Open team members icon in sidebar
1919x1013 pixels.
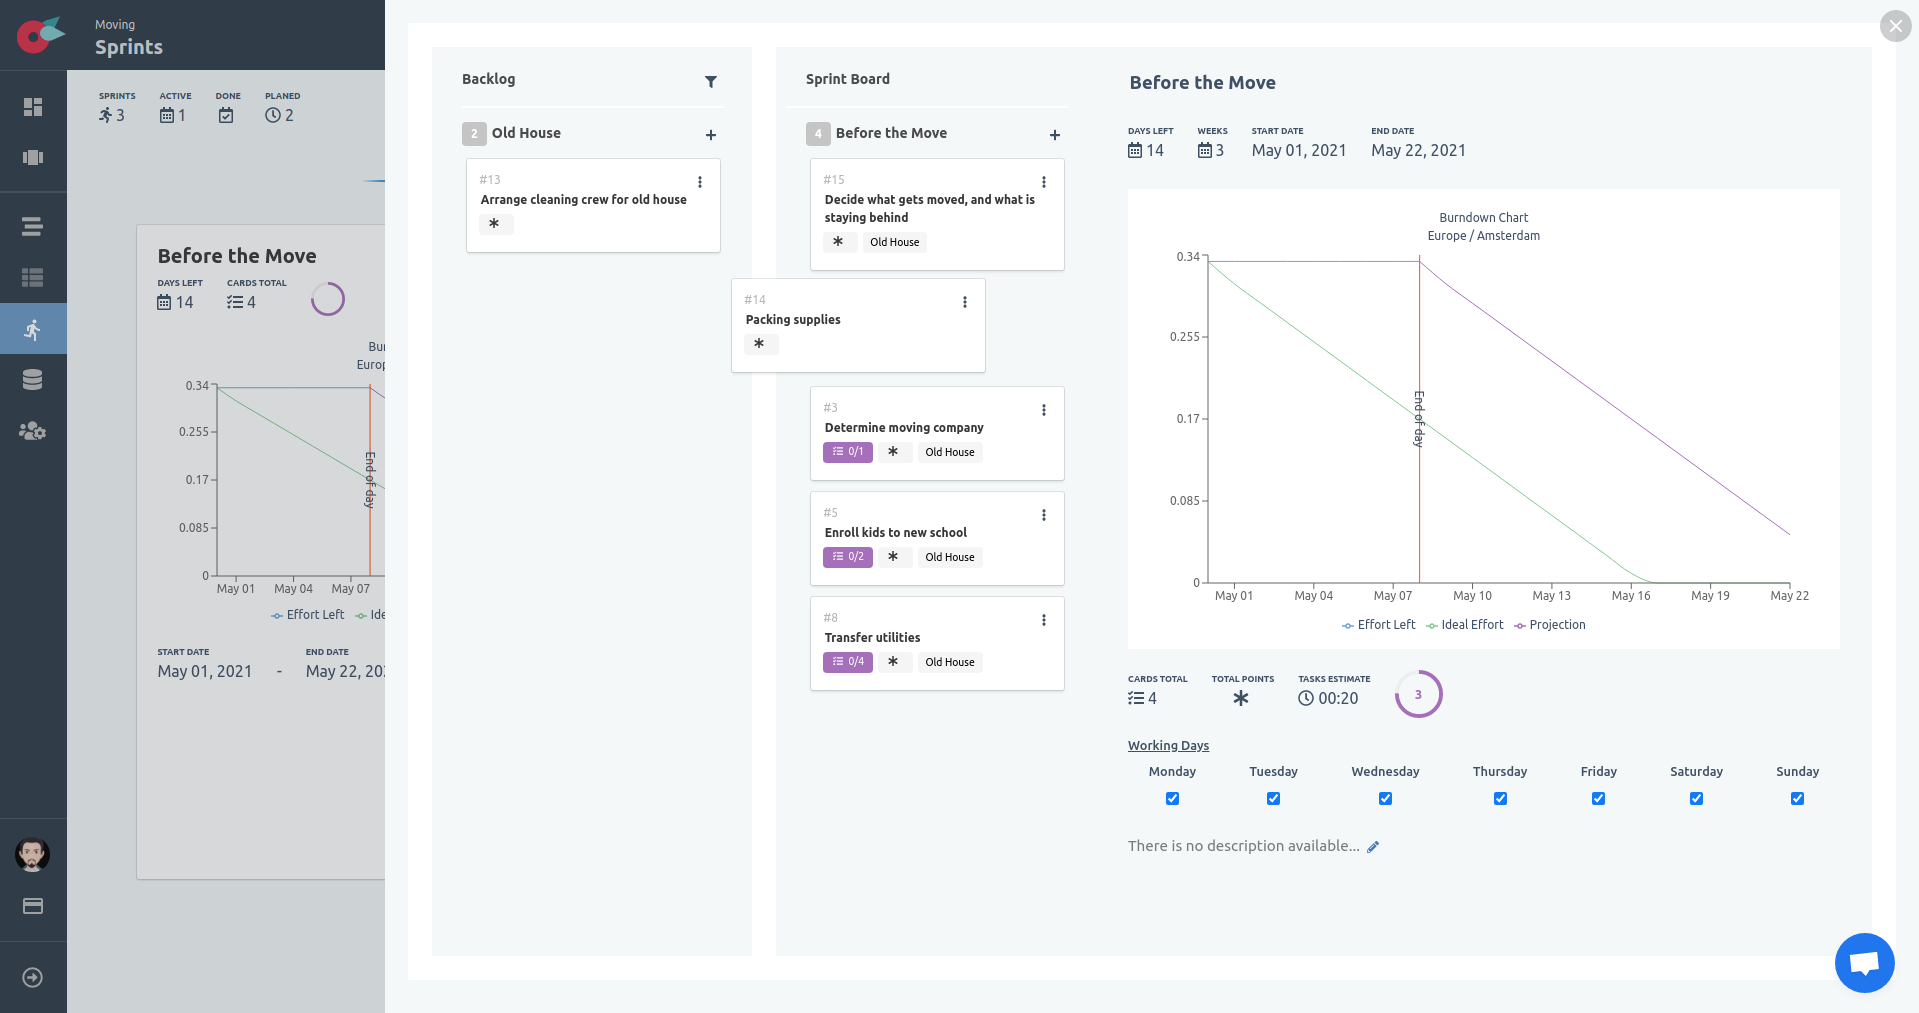[33, 431]
